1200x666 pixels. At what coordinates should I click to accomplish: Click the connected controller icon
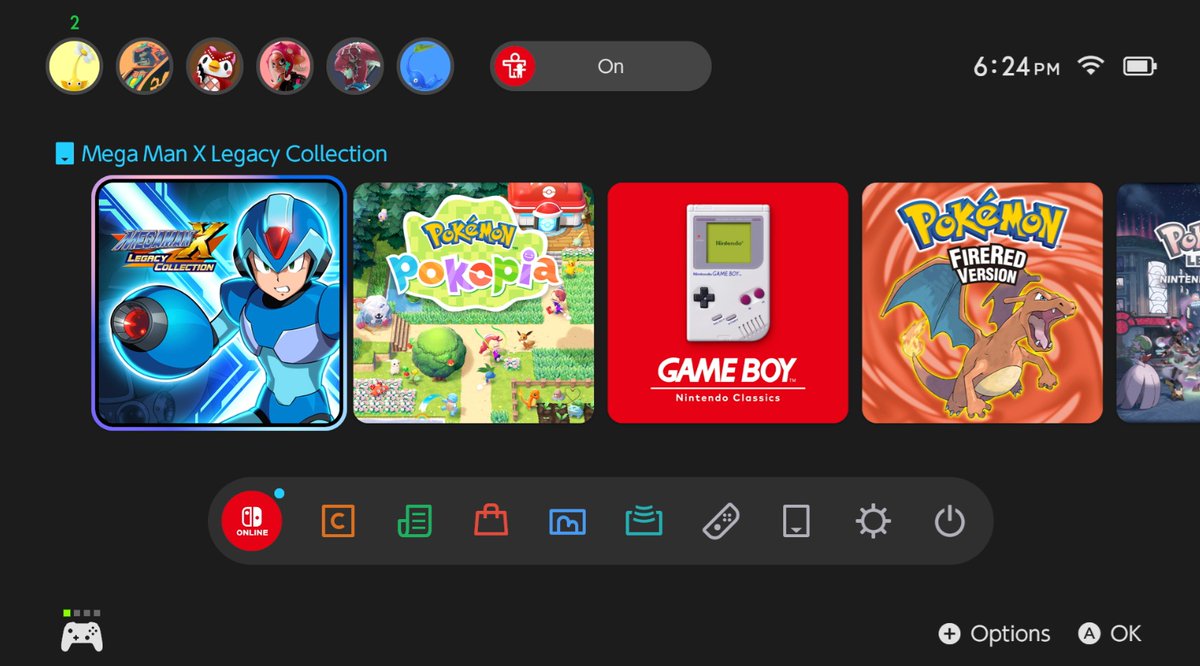pyautogui.click(x=82, y=636)
